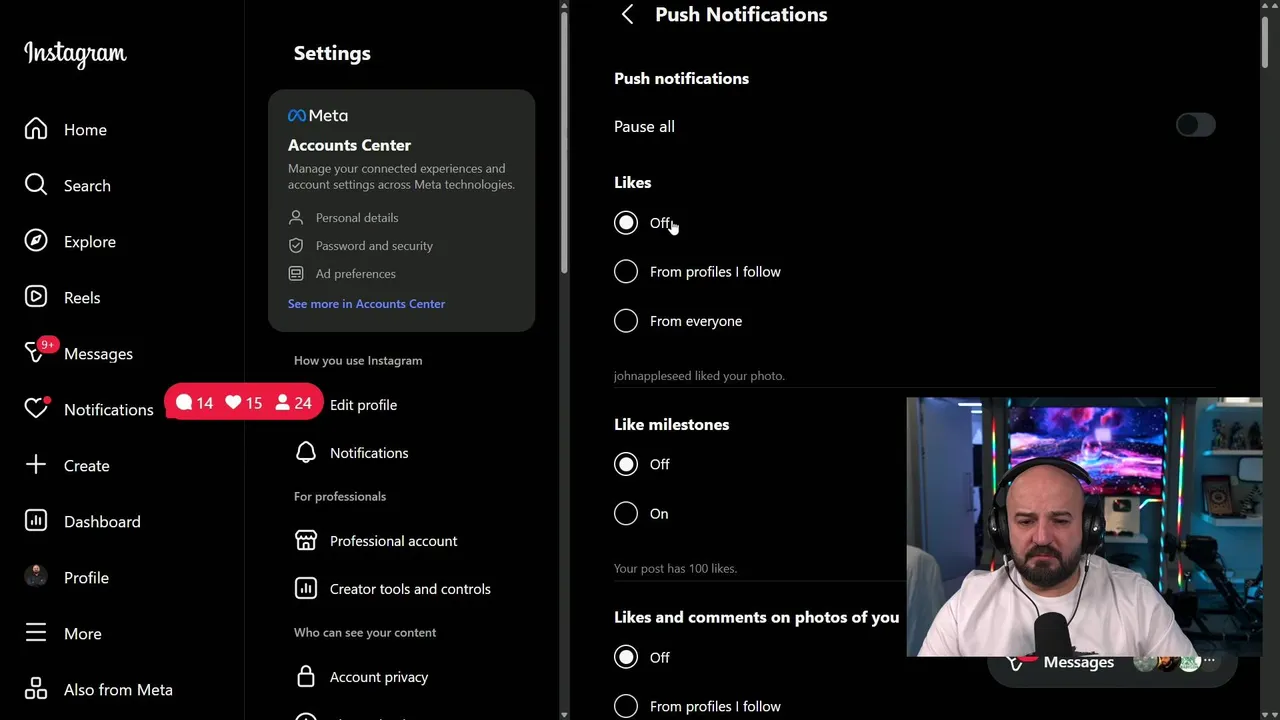This screenshot has height=720, width=1280.
Task: Click the Settings heading
Action: (332, 53)
